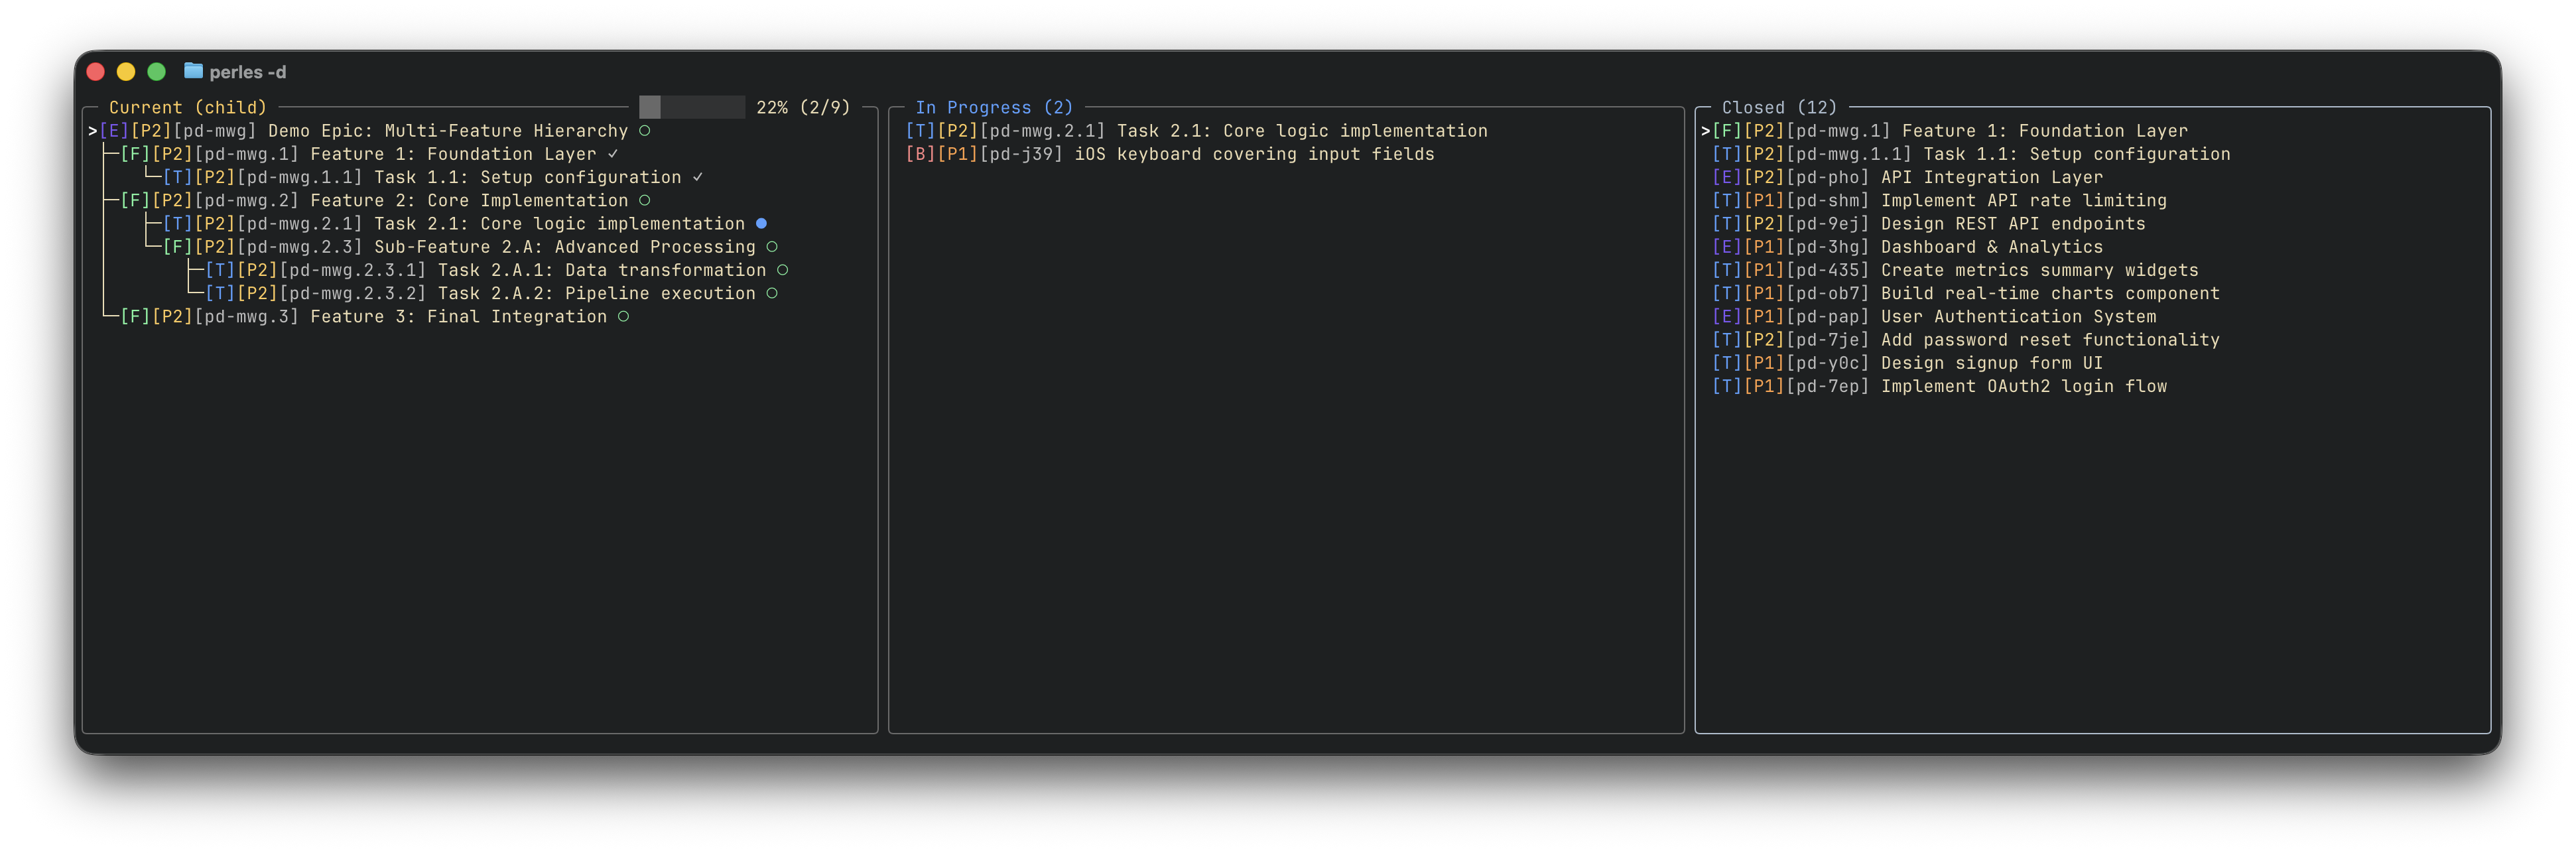Click the open-status circle on Demo Epic
The height and width of the screenshot is (853, 2576).
tap(645, 130)
